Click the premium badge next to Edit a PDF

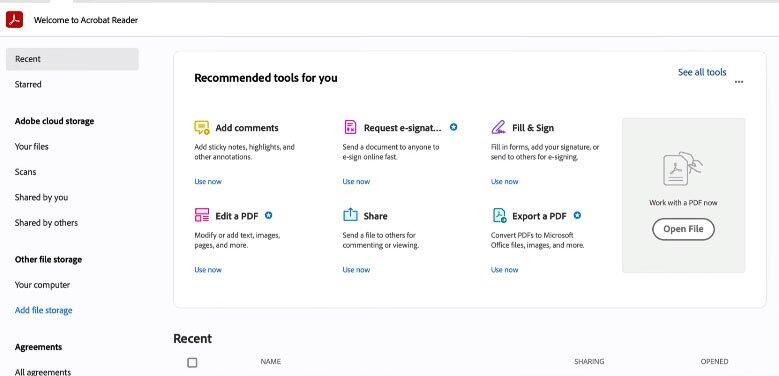tap(268, 216)
